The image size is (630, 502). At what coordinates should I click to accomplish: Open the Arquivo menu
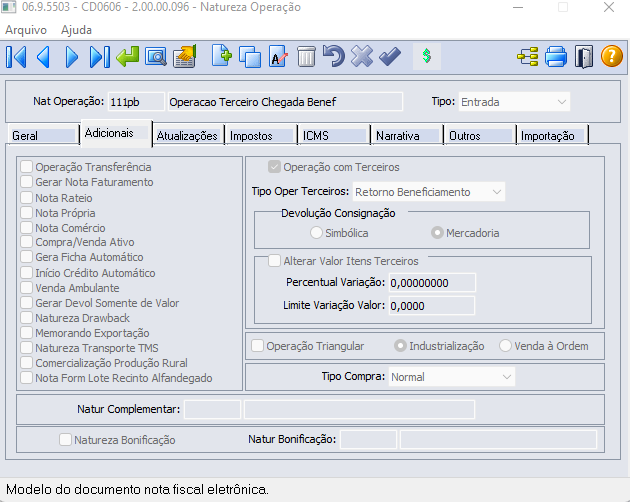(x=26, y=30)
